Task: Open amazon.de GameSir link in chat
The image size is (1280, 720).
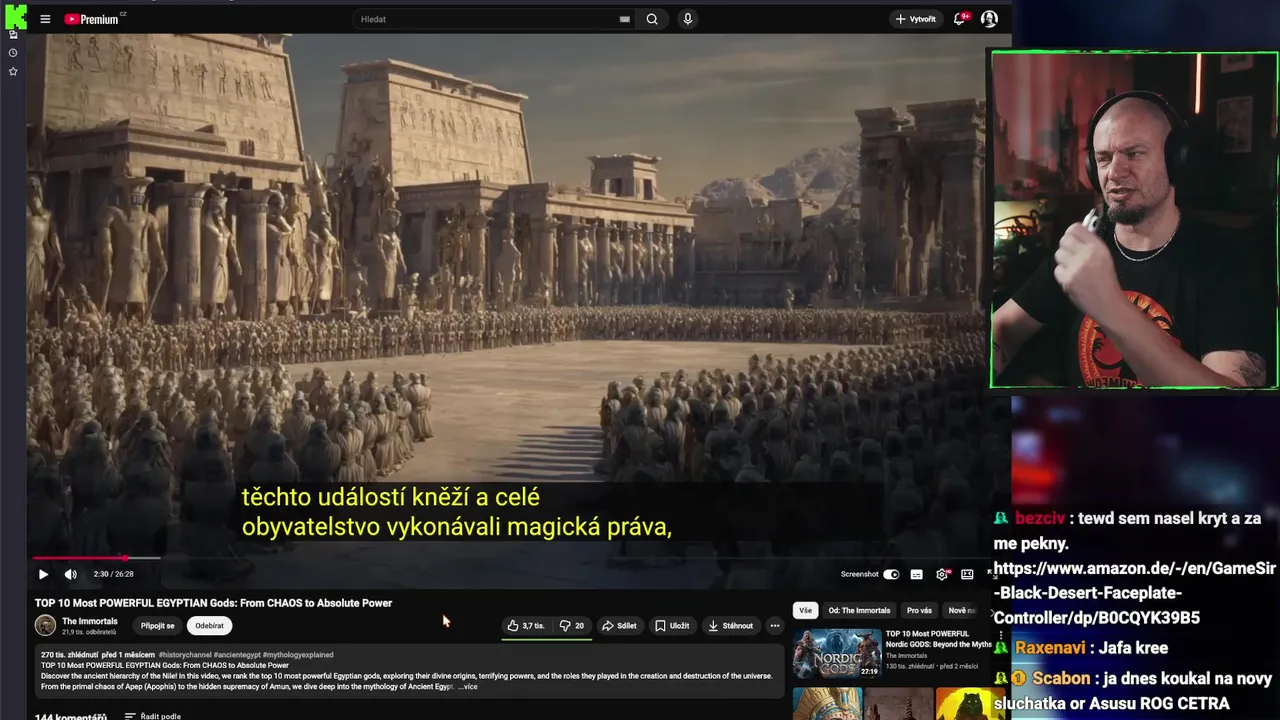Action: pyautogui.click(x=1135, y=593)
